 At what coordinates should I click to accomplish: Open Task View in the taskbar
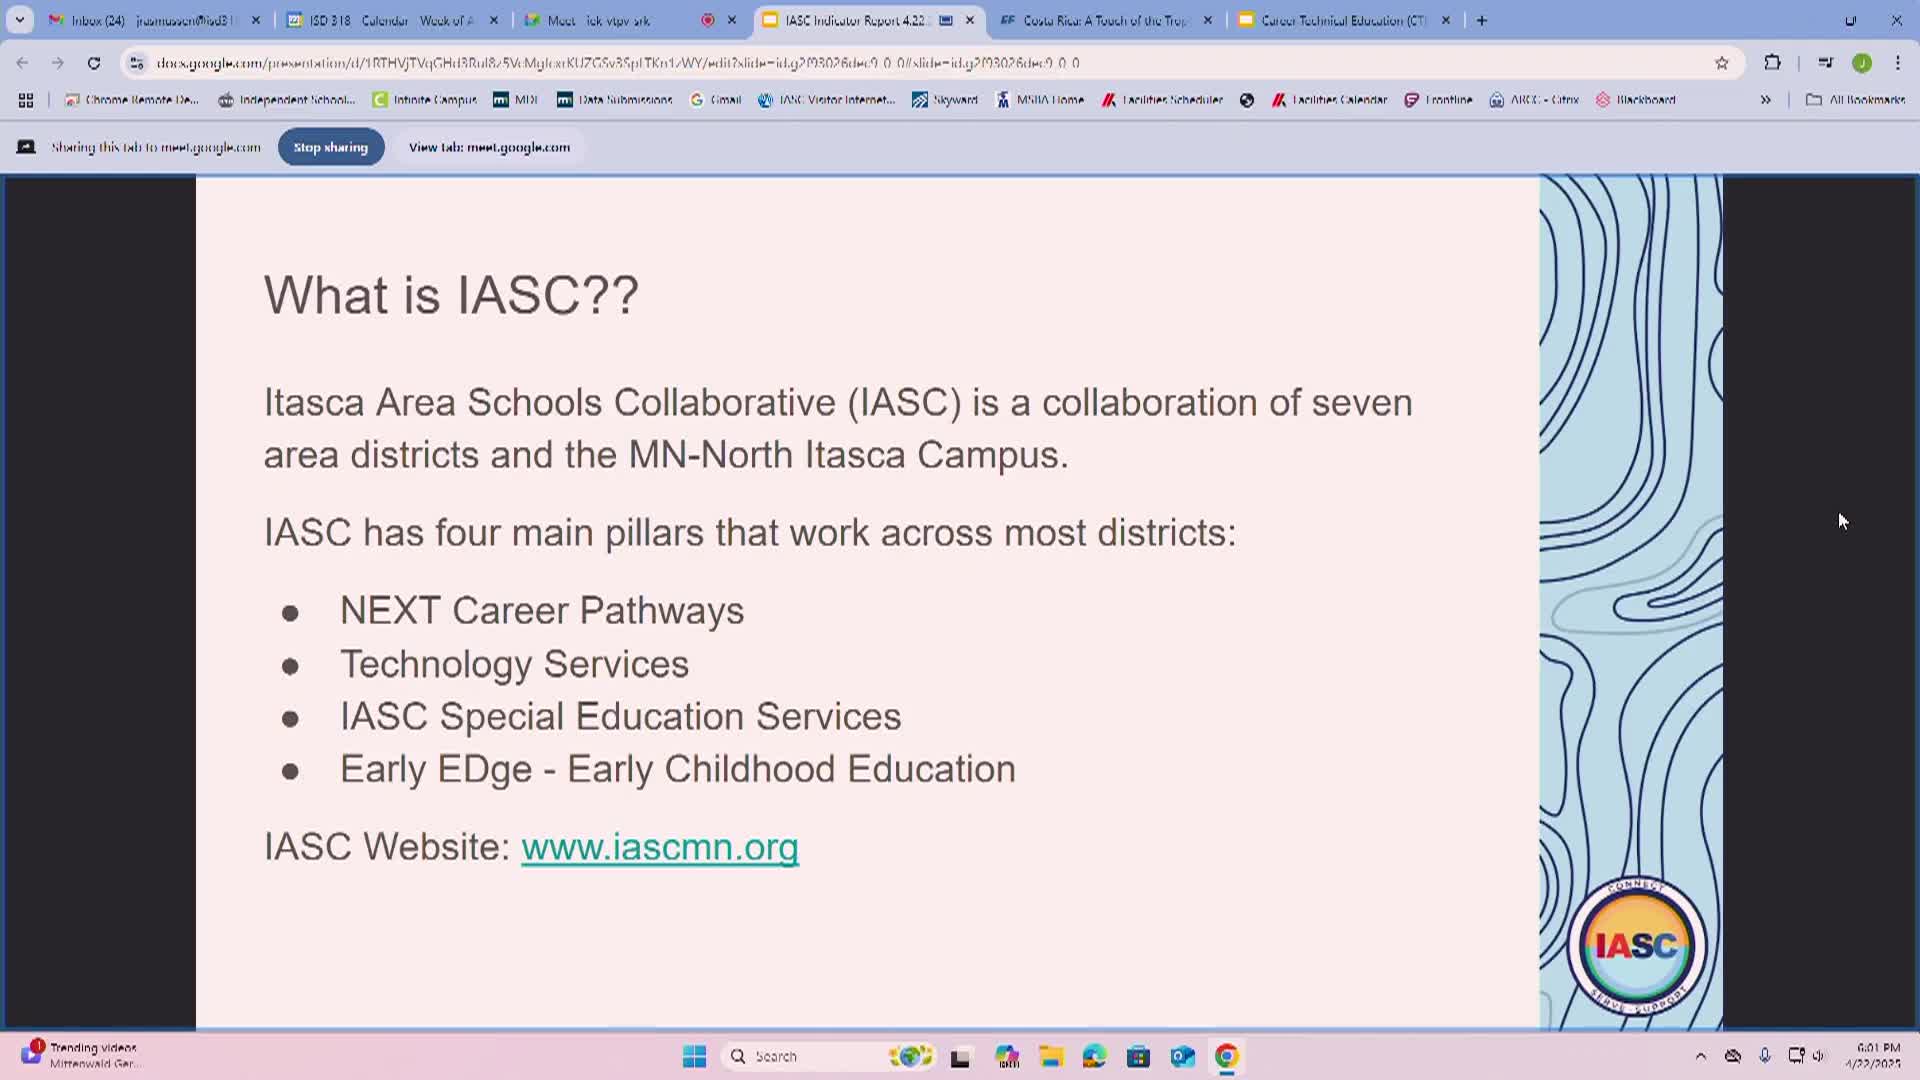[x=961, y=1057]
